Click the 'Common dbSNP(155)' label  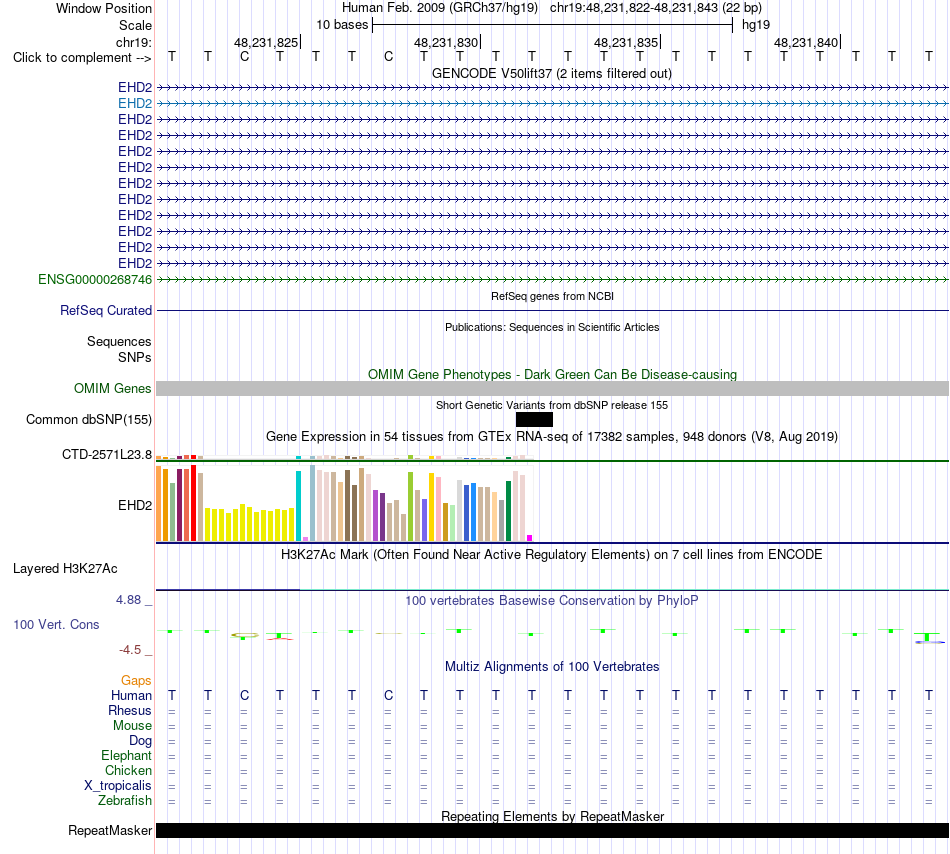88,420
